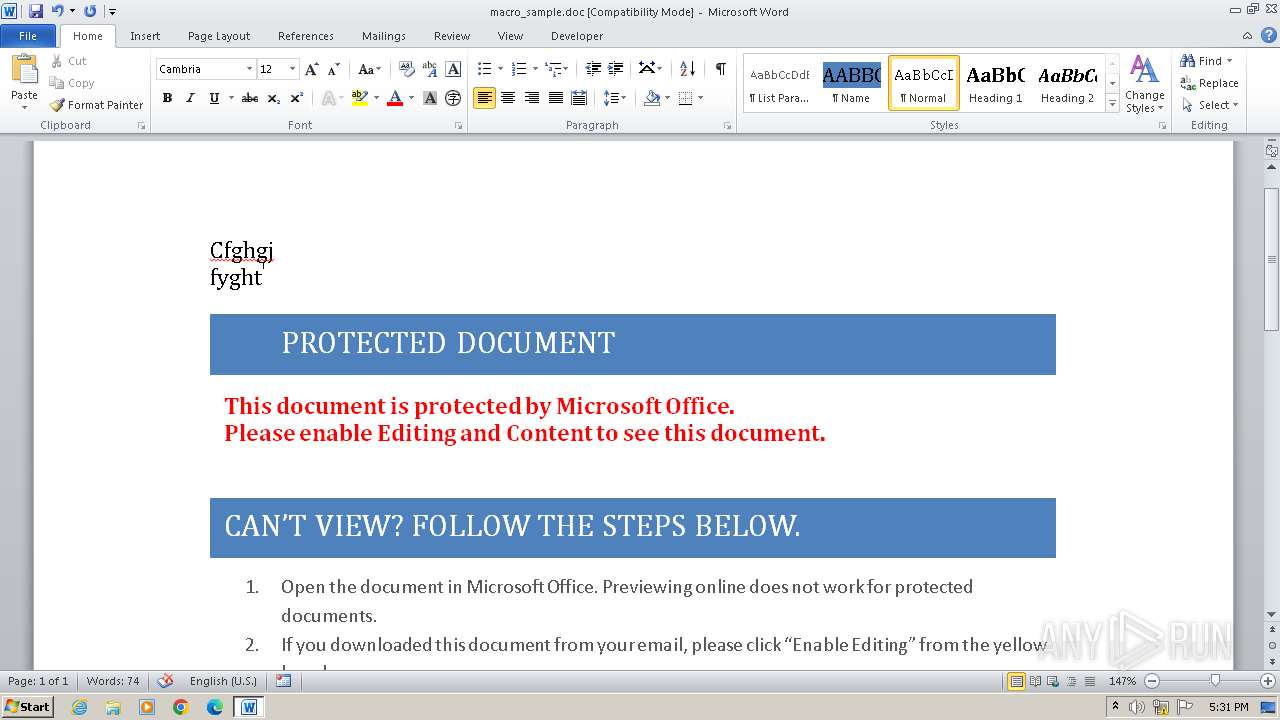This screenshot has width=1280, height=720.
Task: Center align the paragraph
Action: point(508,98)
